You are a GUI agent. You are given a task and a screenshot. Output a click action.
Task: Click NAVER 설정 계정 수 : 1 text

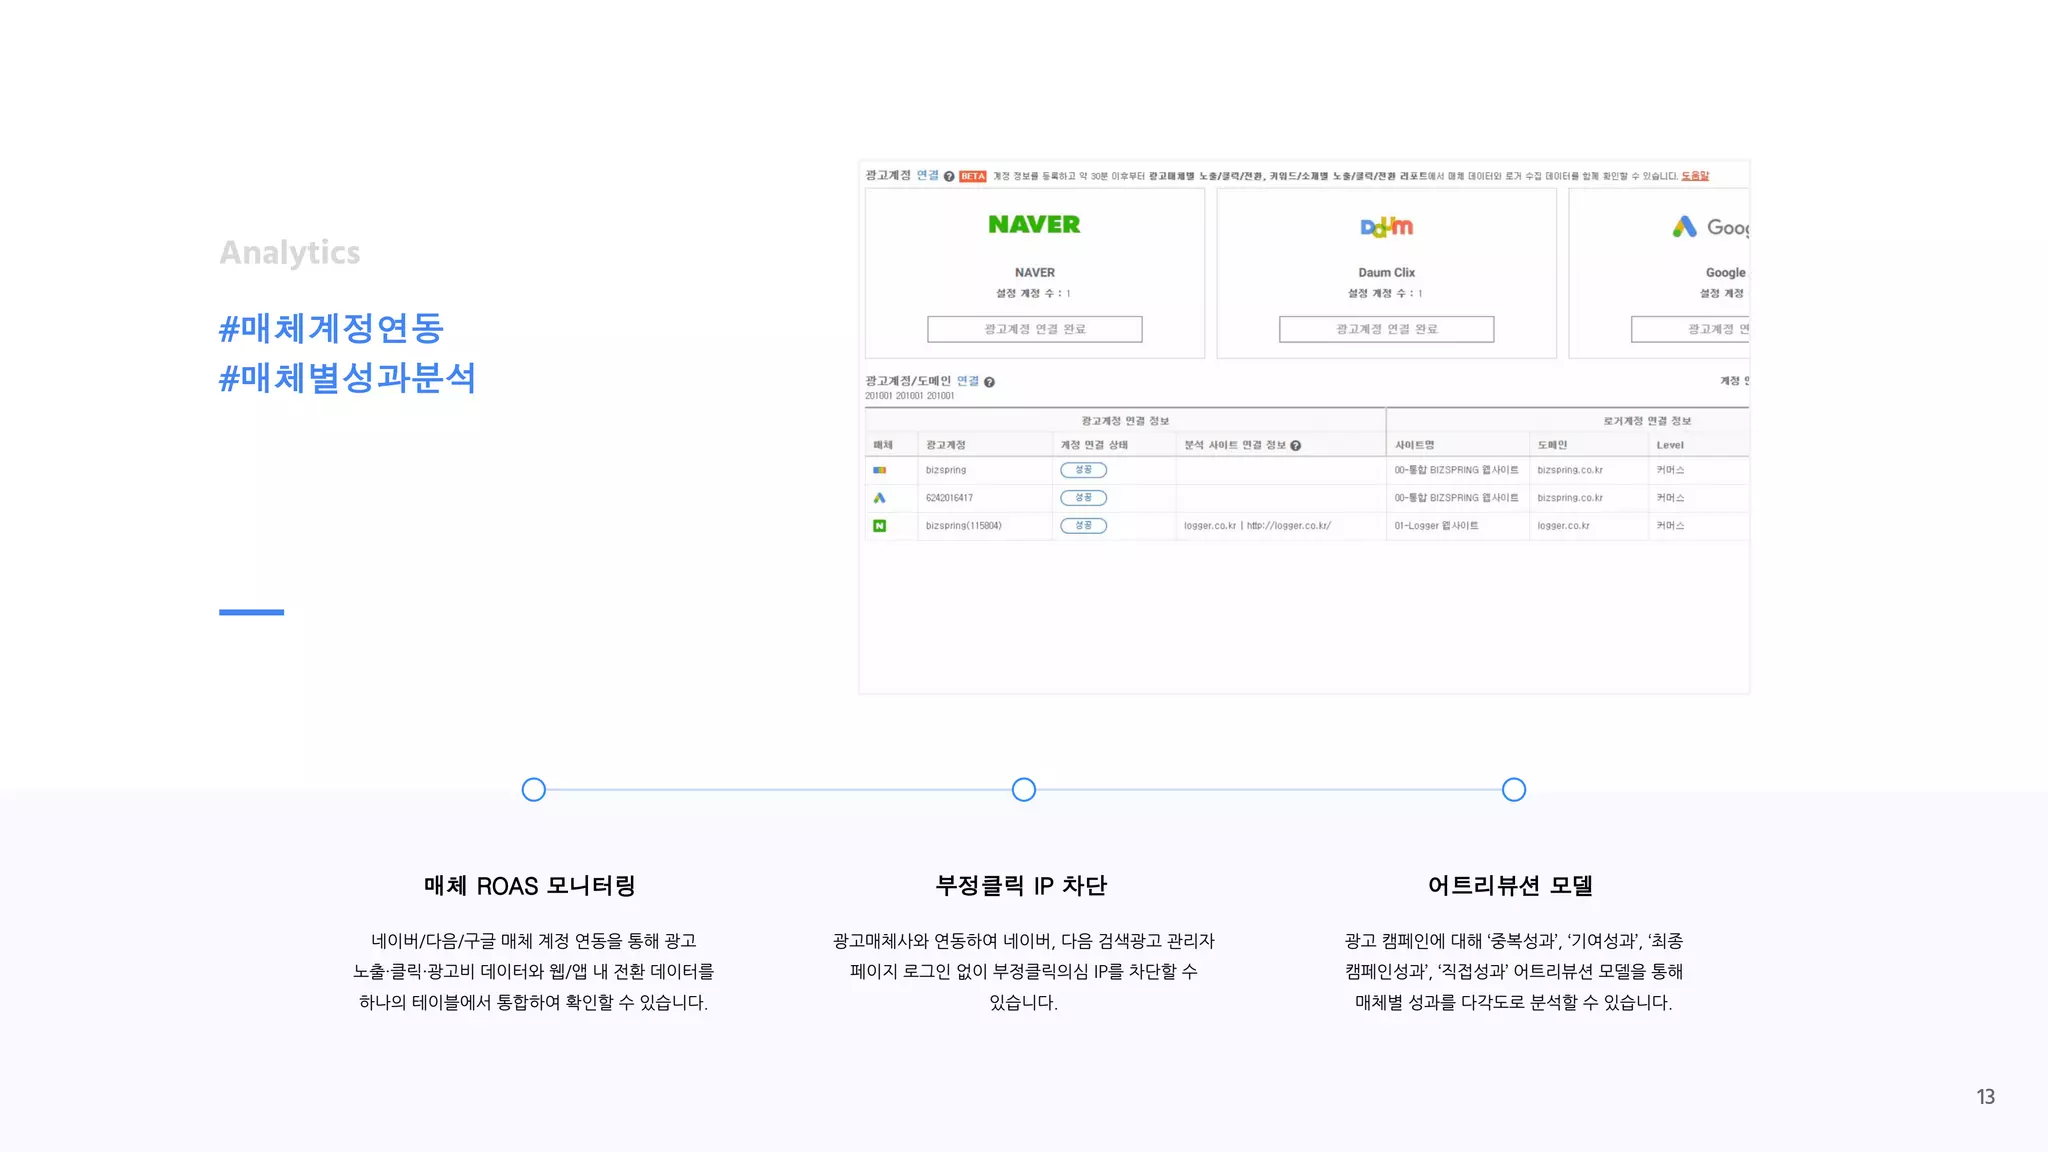click(1033, 294)
